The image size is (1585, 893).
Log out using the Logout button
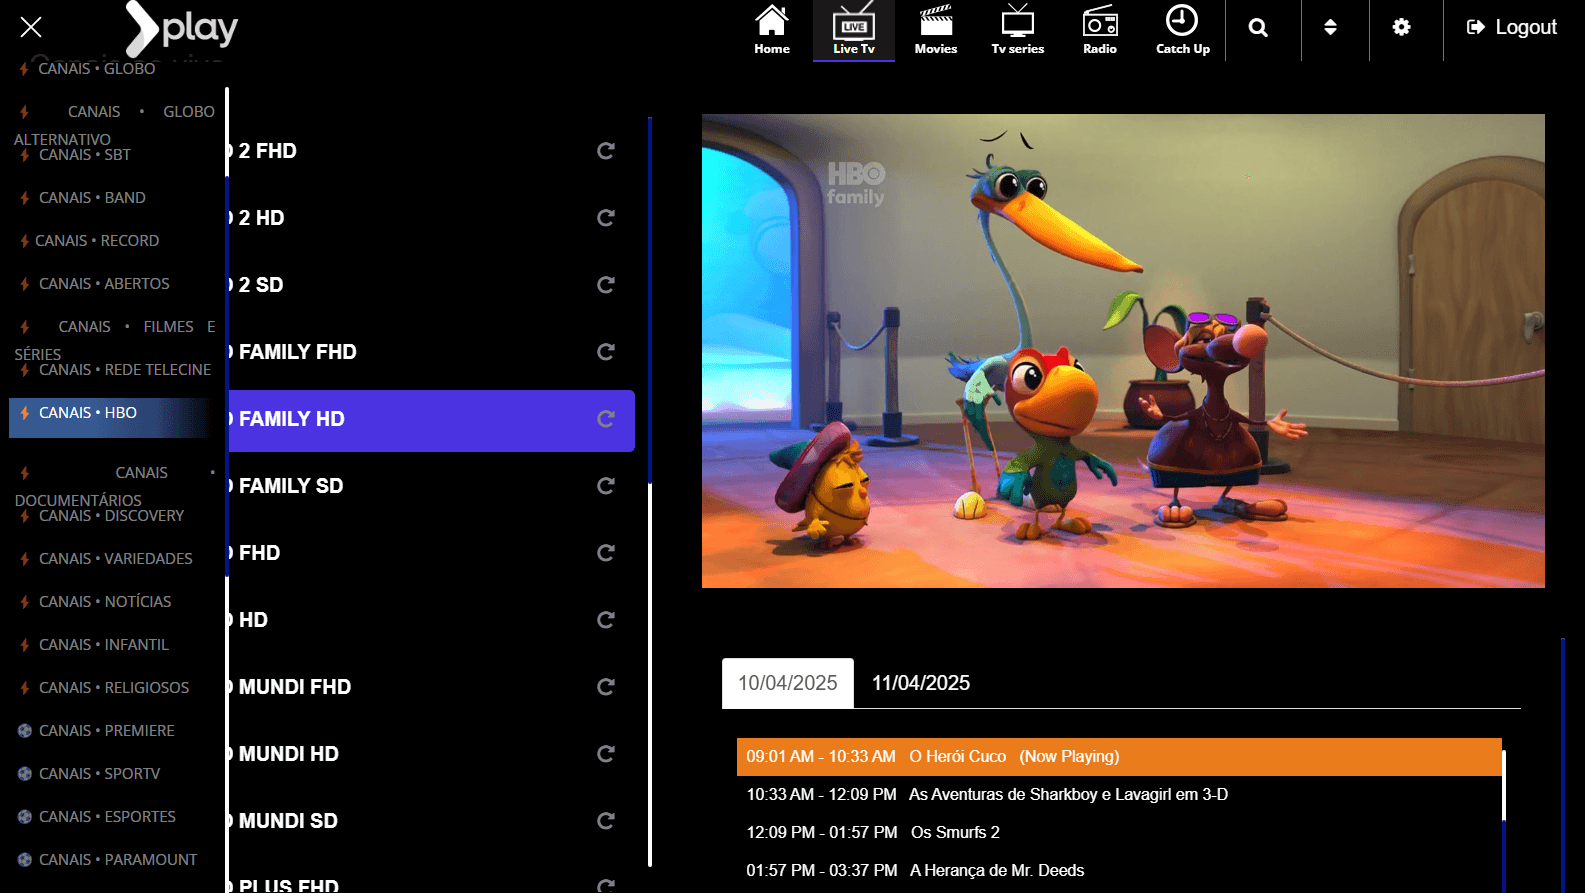tap(1511, 28)
